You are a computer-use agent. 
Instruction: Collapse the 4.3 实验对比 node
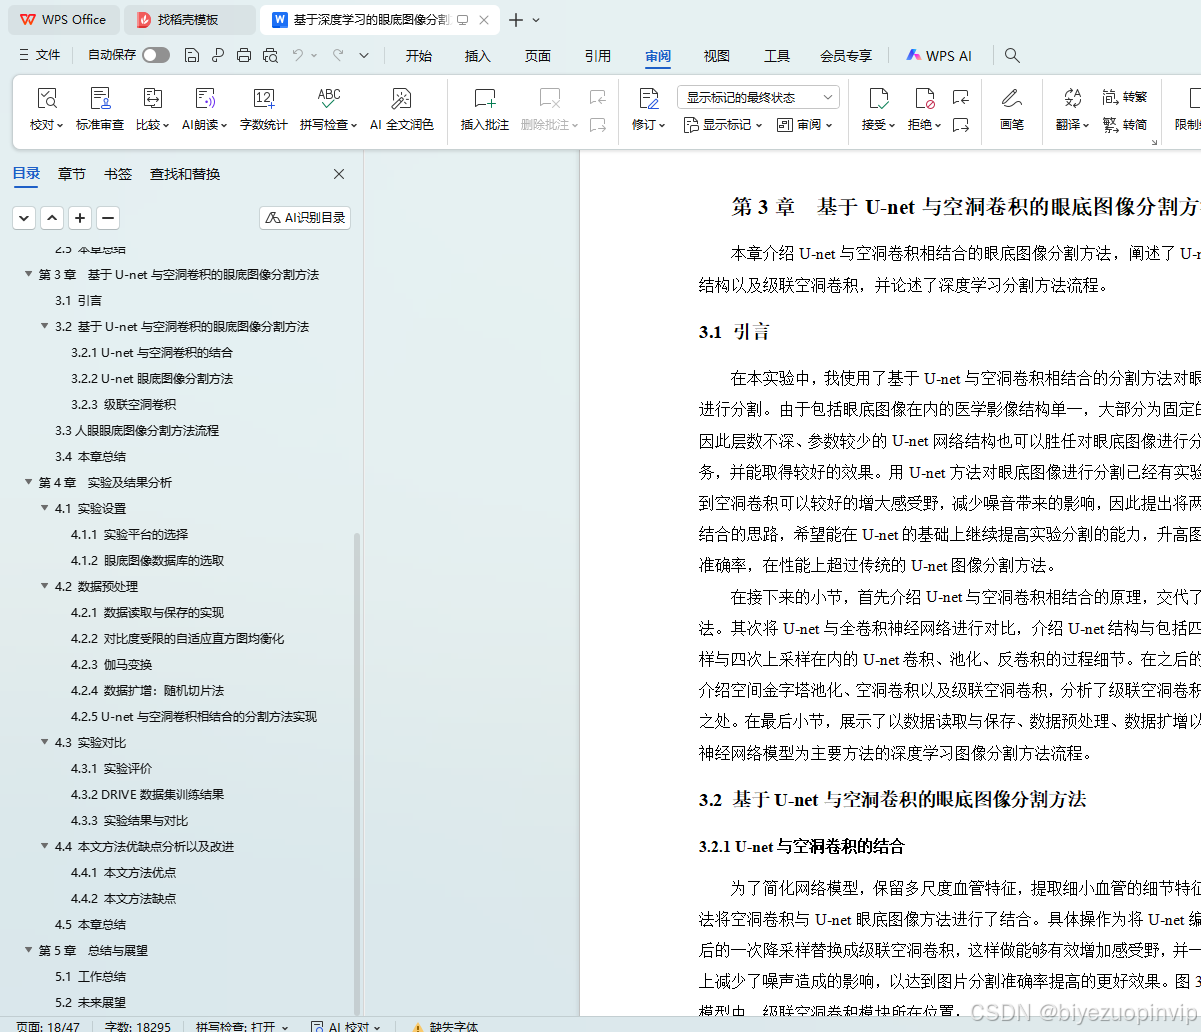tap(45, 742)
